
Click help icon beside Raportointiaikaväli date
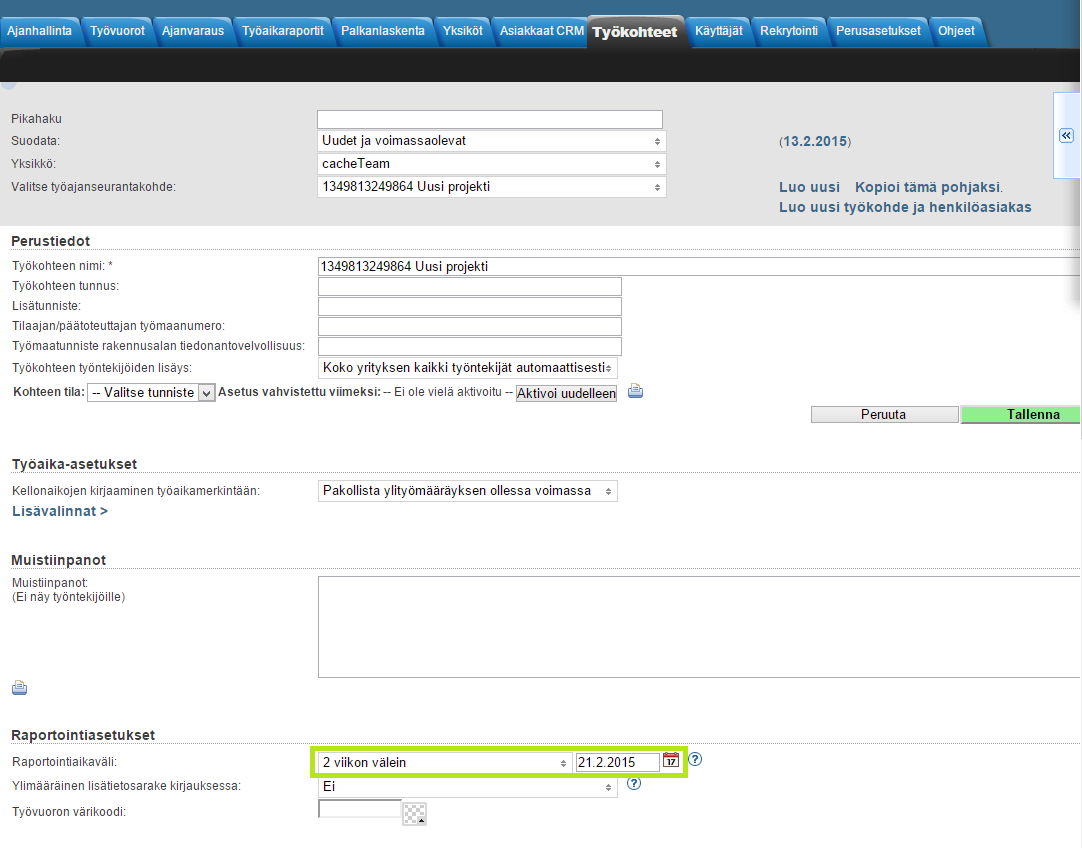pyautogui.click(x=695, y=760)
